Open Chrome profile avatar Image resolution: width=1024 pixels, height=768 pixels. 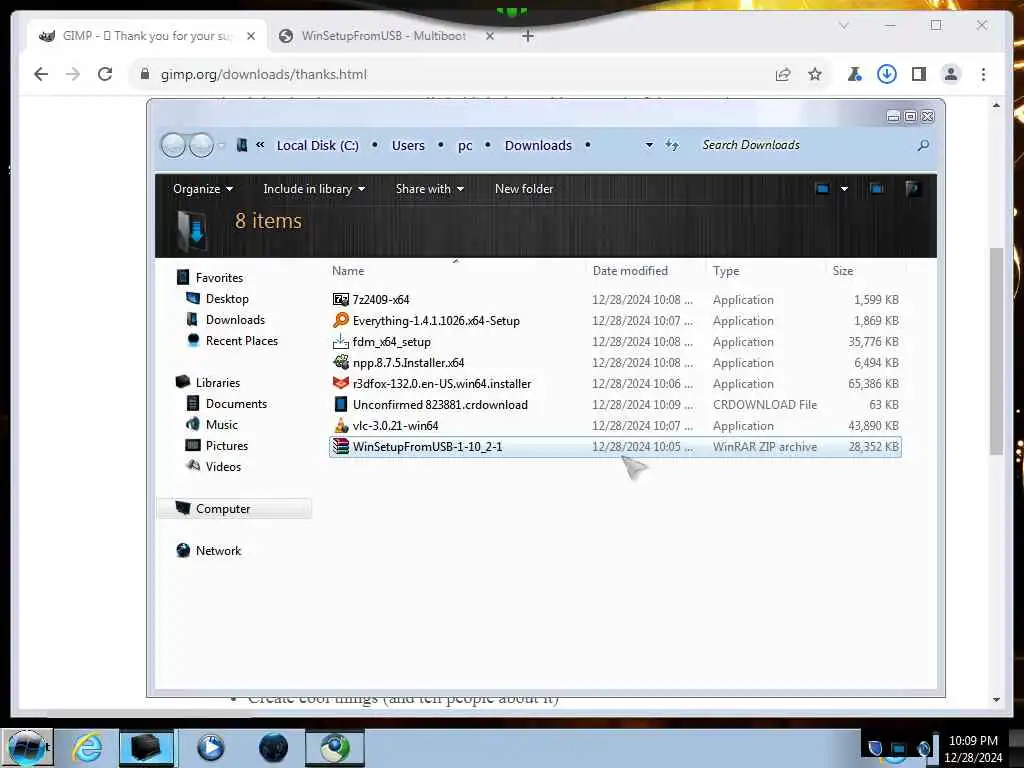951,74
